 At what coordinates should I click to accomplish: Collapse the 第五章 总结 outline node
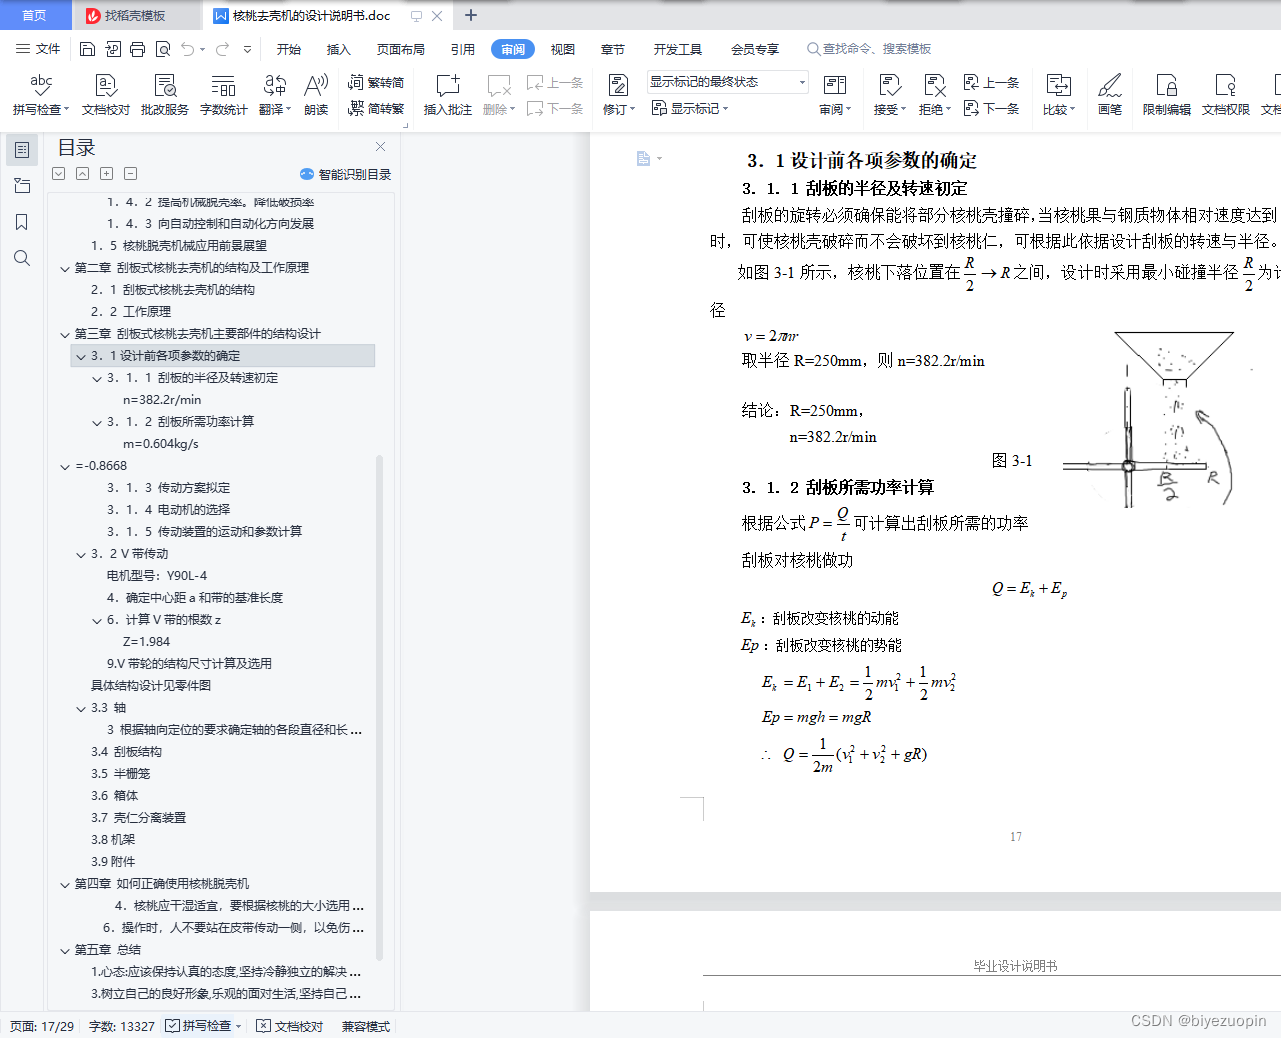(x=65, y=950)
